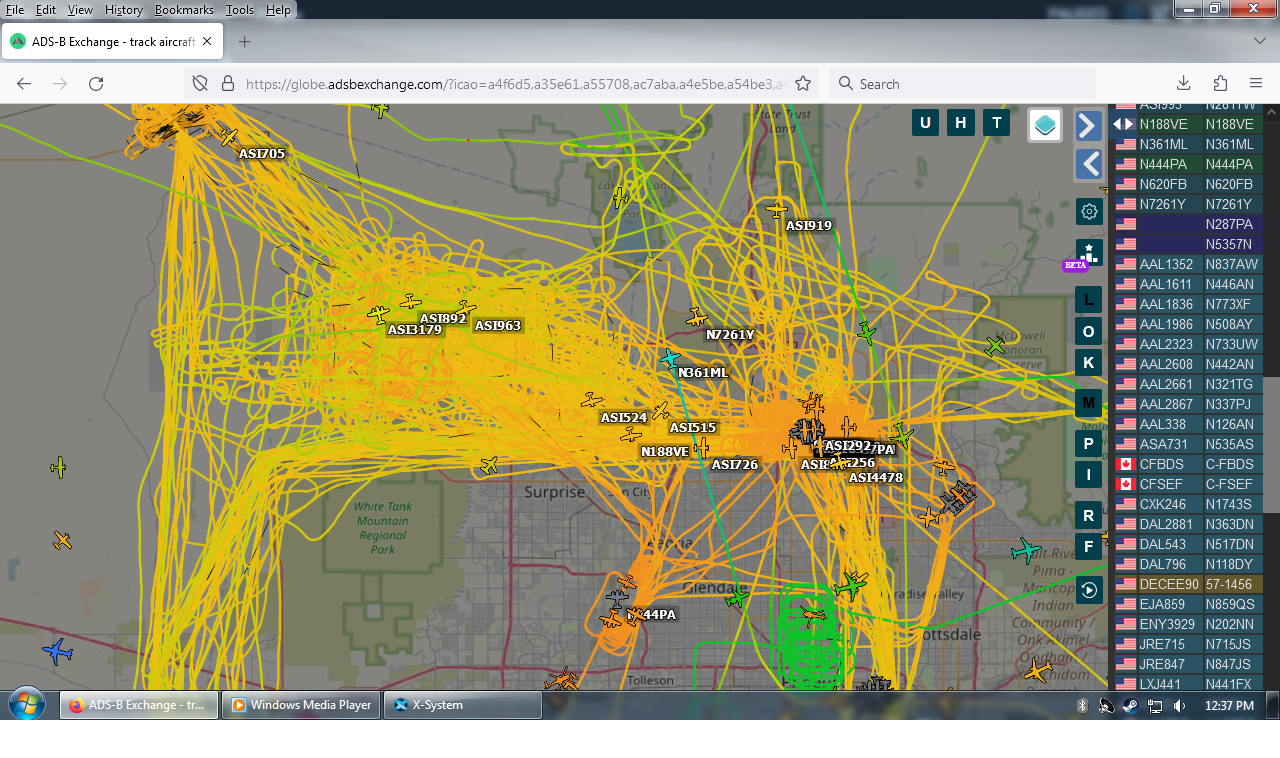Click the Steam tray icon
The width and height of the screenshot is (1280, 758).
(1130, 706)
